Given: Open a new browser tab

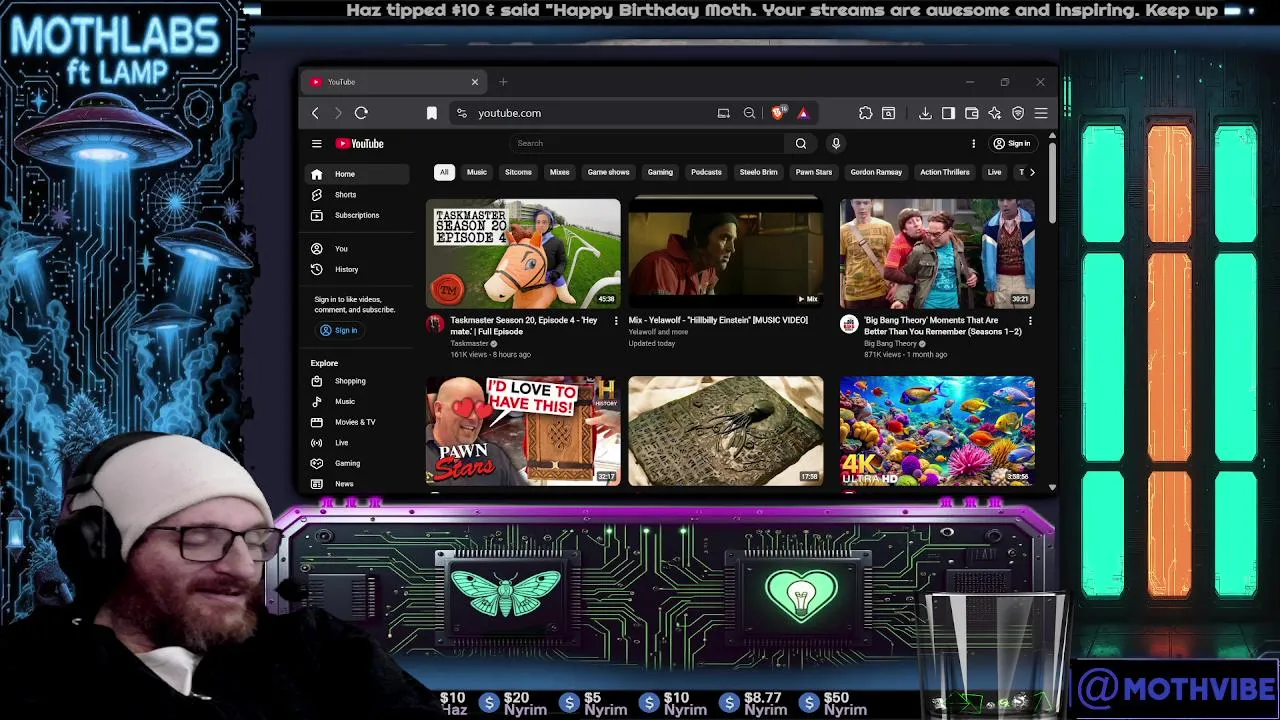Looking at the screenshot, I should 503,82.
